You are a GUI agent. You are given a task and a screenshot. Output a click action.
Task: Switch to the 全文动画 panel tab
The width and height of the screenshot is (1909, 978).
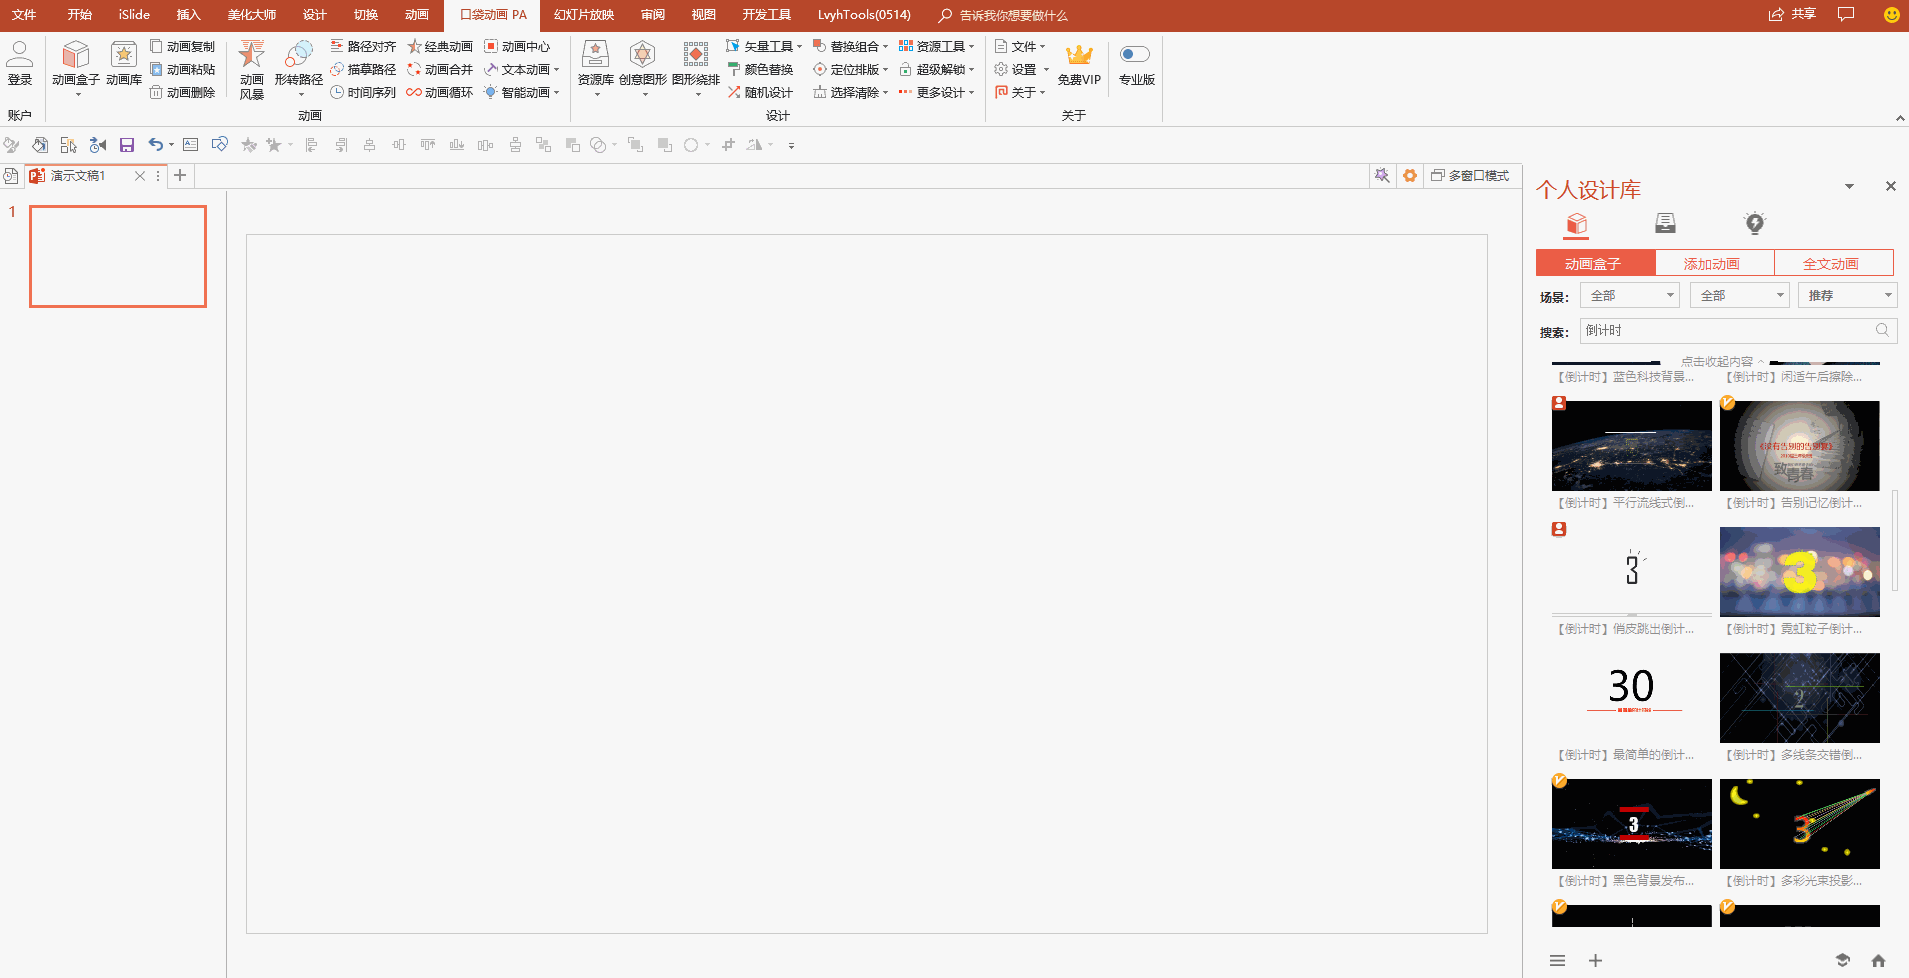[1833, 263]
